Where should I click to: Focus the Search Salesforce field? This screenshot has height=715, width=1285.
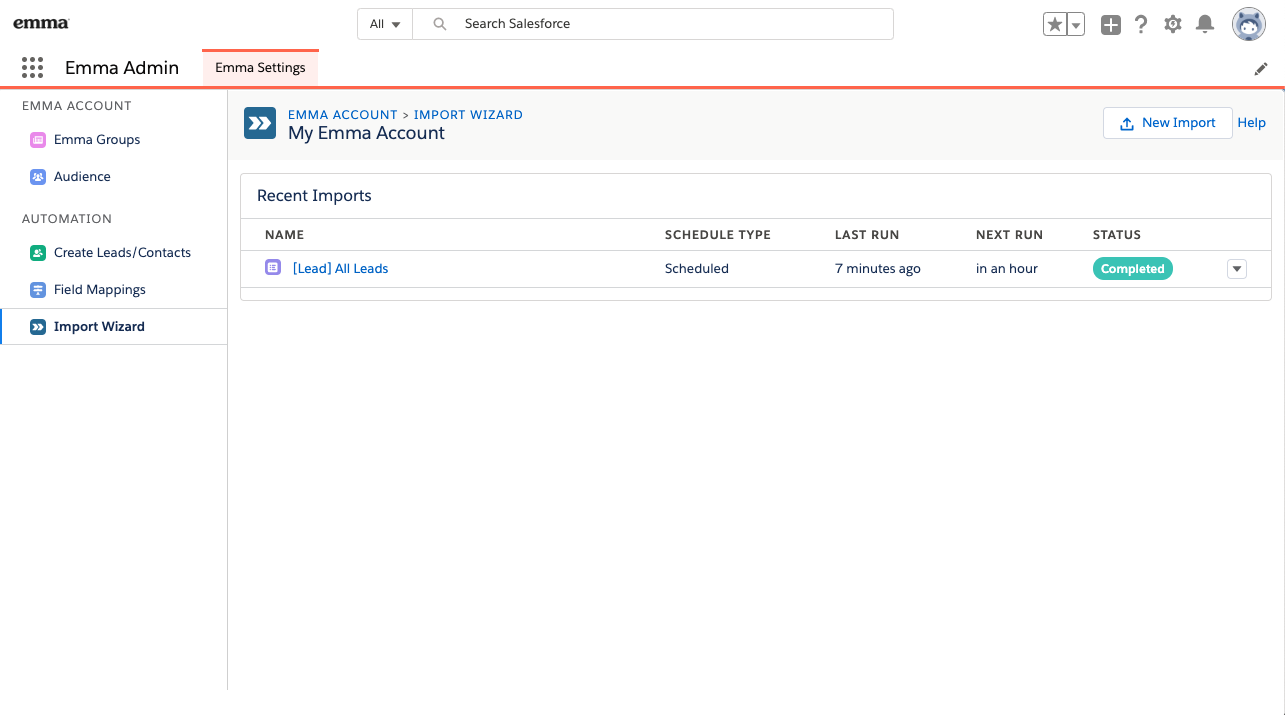tap(653, 24)
